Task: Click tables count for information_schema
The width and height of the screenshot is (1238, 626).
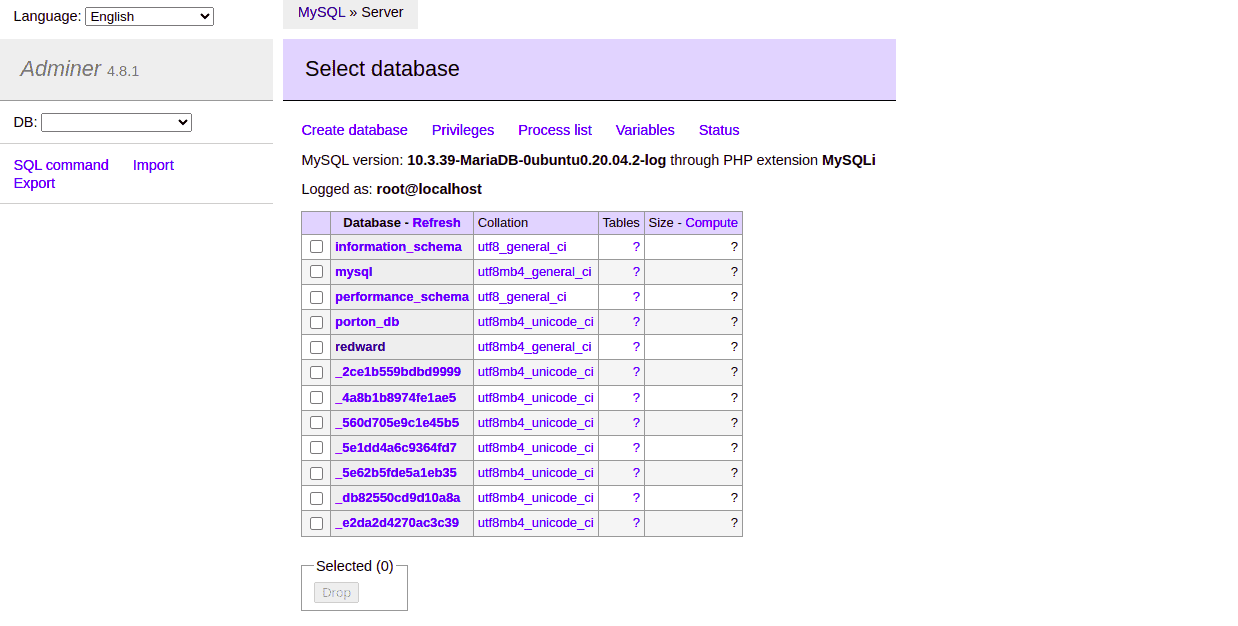Action: coord(636,247)
